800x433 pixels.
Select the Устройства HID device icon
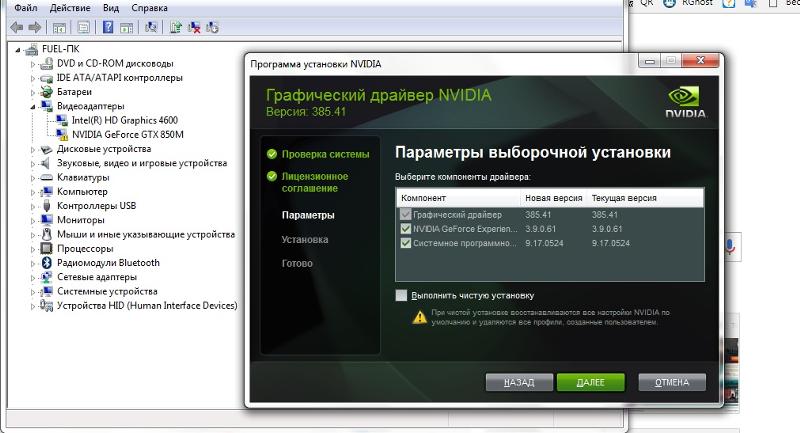click(x=46, y=305)
